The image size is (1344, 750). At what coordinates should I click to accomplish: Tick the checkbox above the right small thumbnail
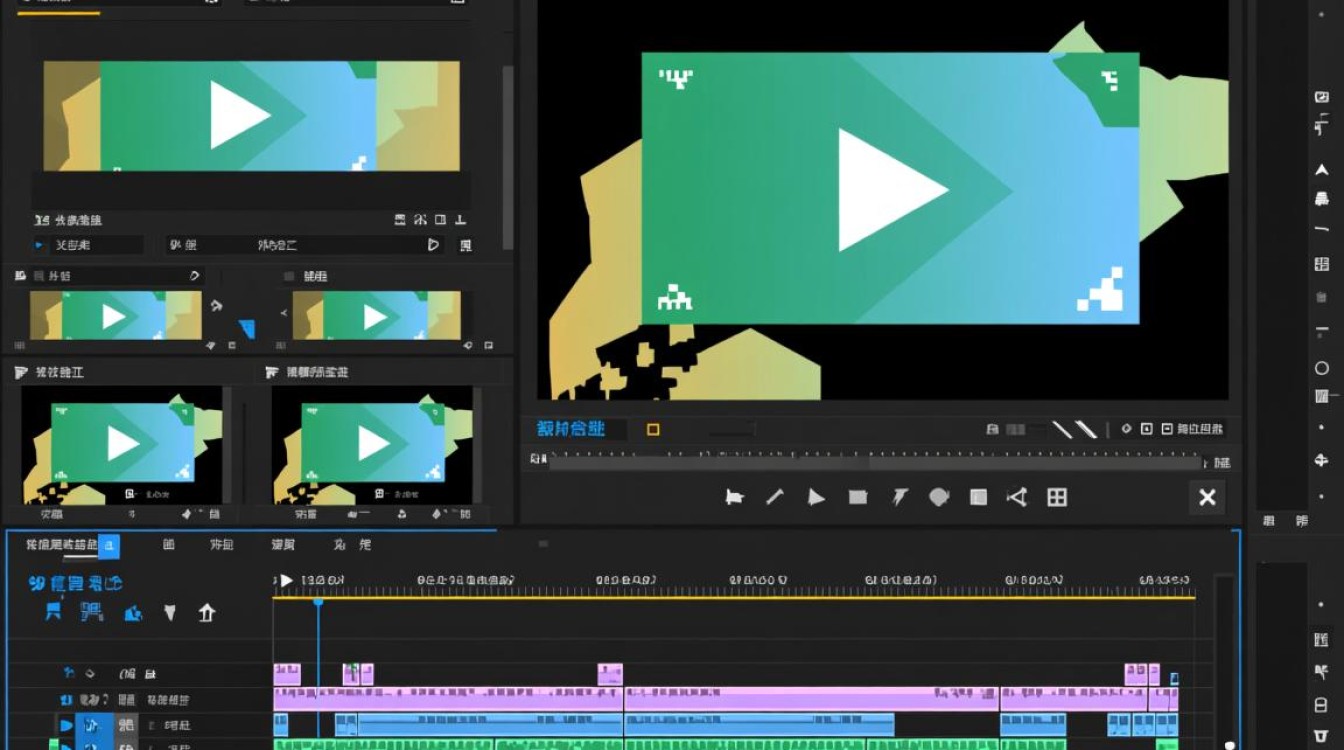[x=289, y=276]
